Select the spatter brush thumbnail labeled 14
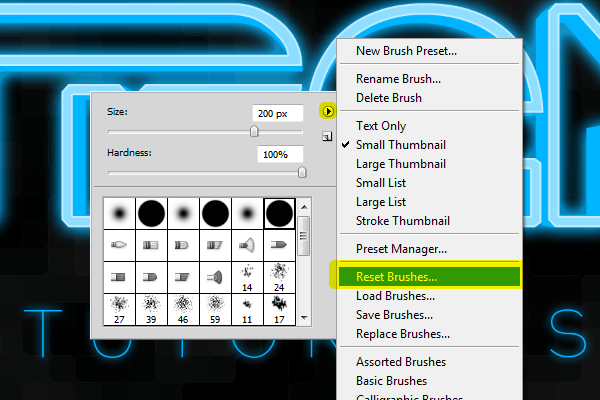This screenshot has height=400, width=600. (247, 278)
